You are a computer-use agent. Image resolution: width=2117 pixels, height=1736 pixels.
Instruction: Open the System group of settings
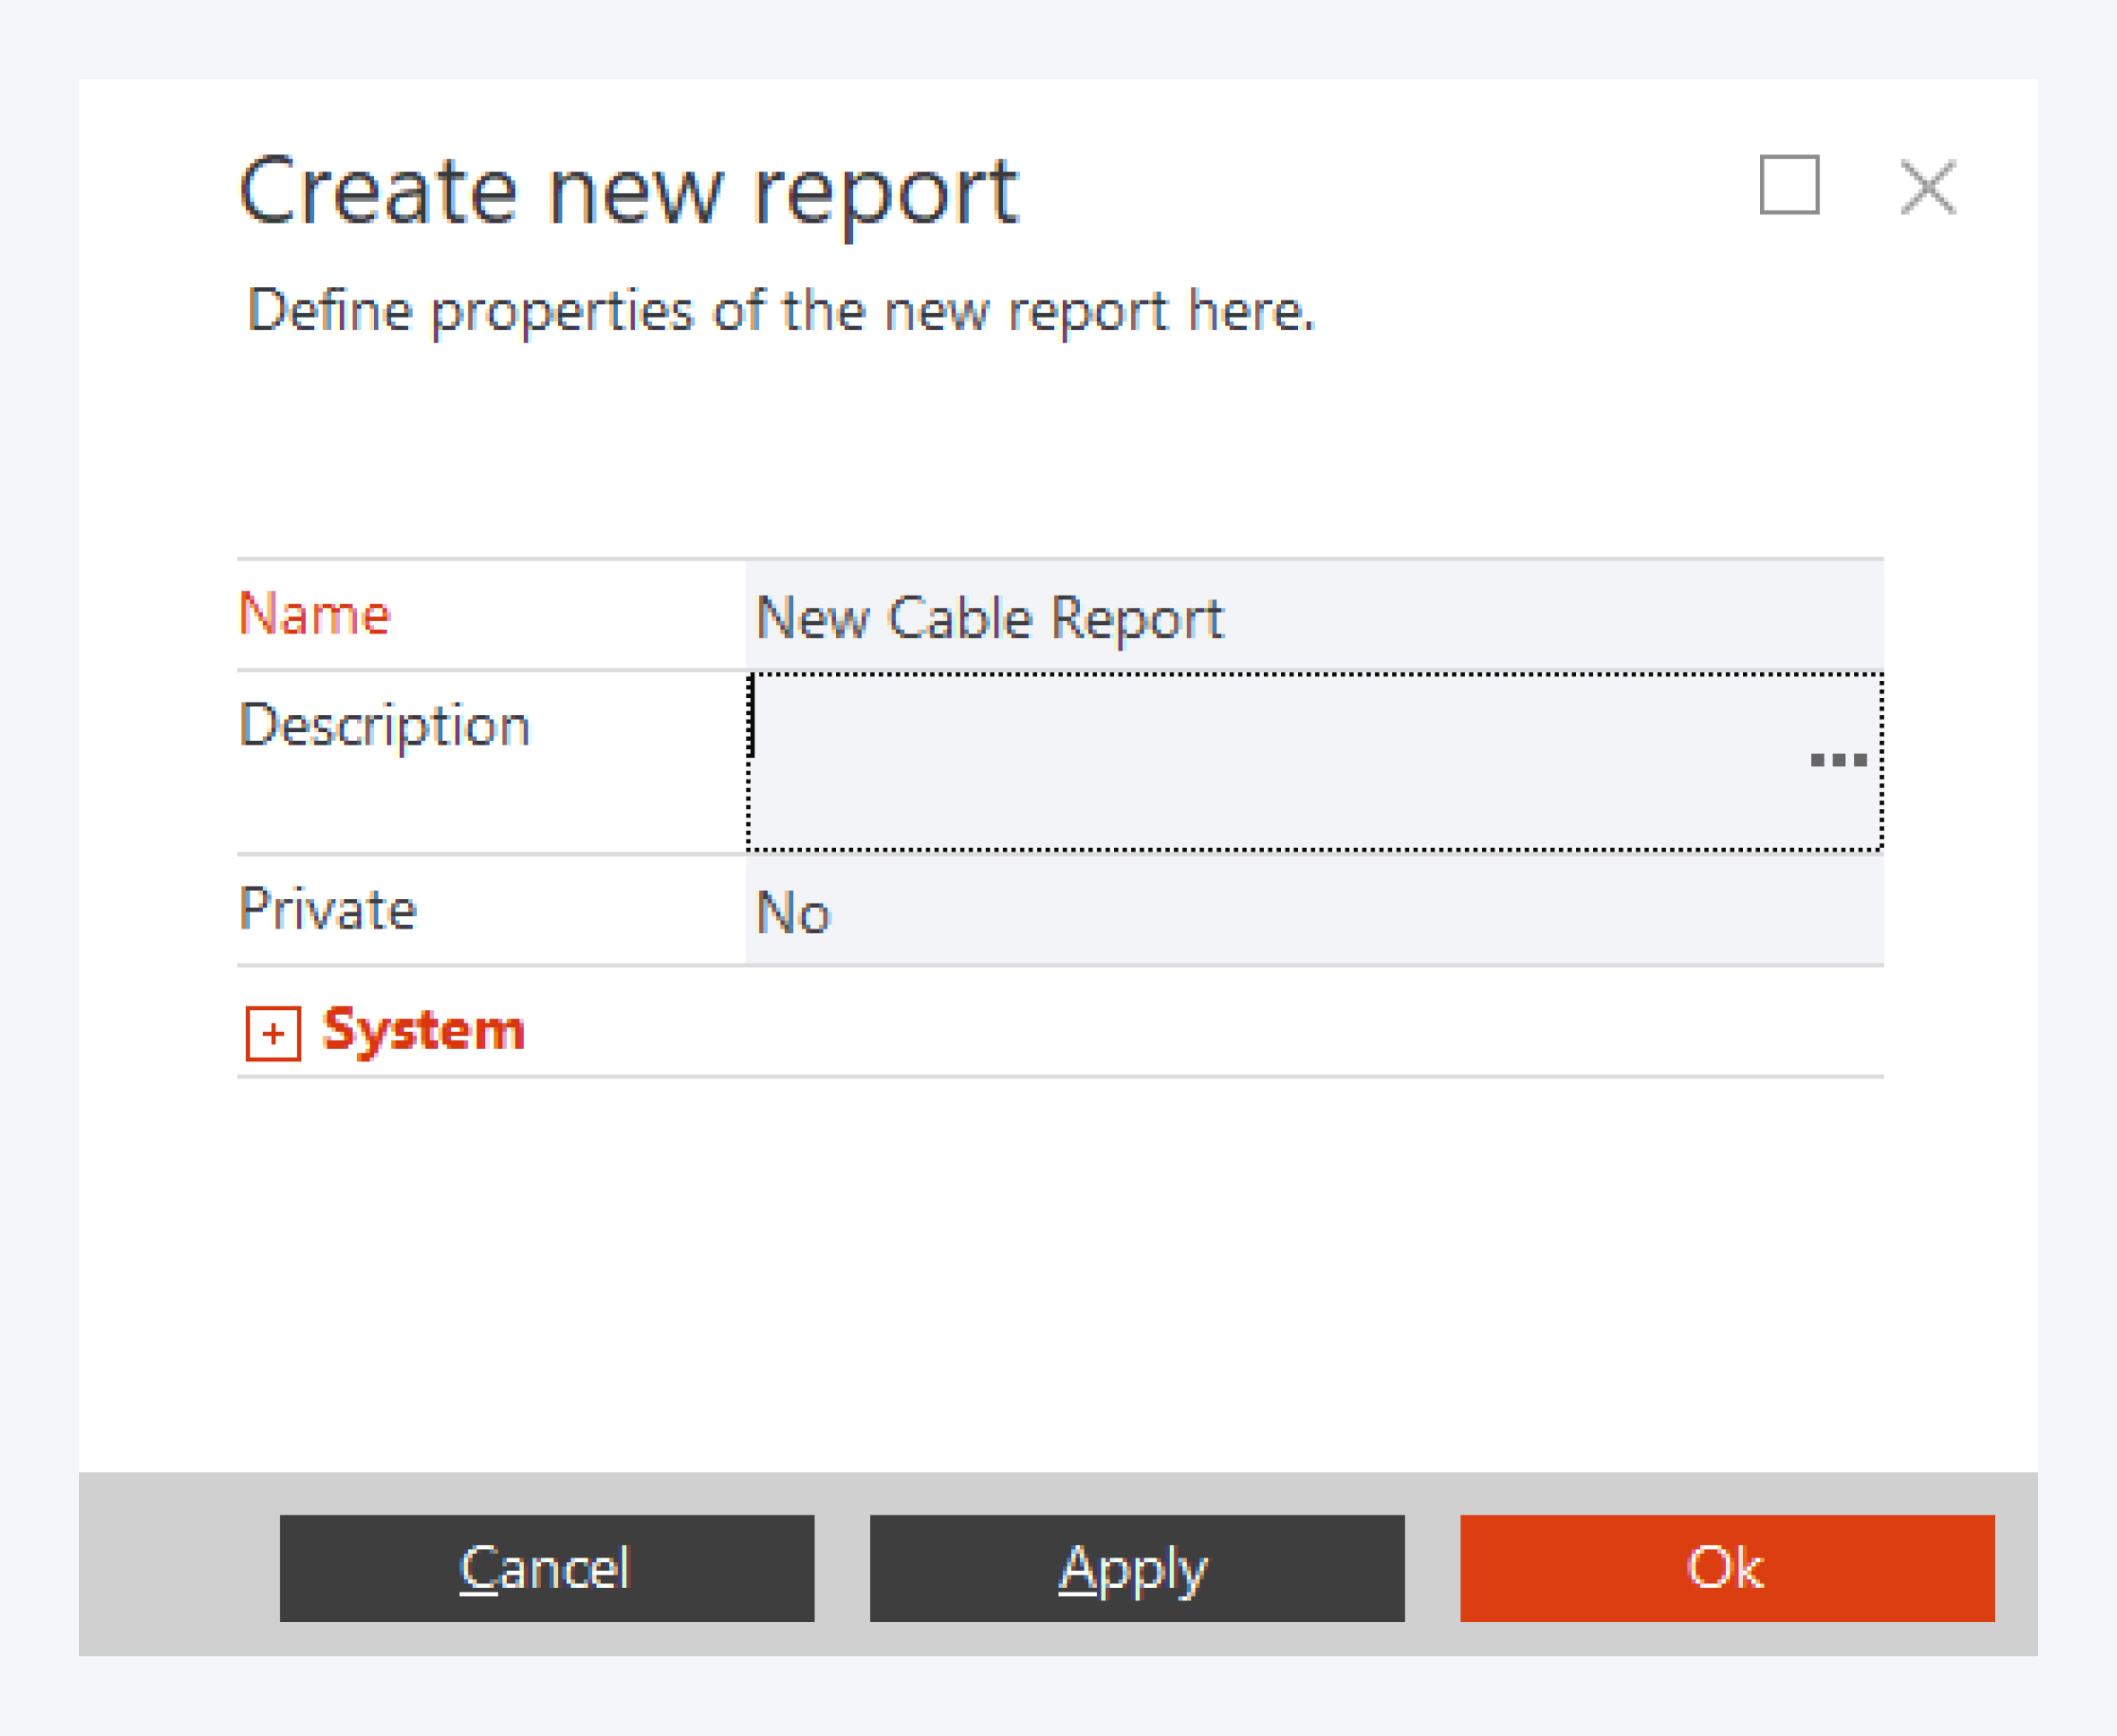[422, 1030]
